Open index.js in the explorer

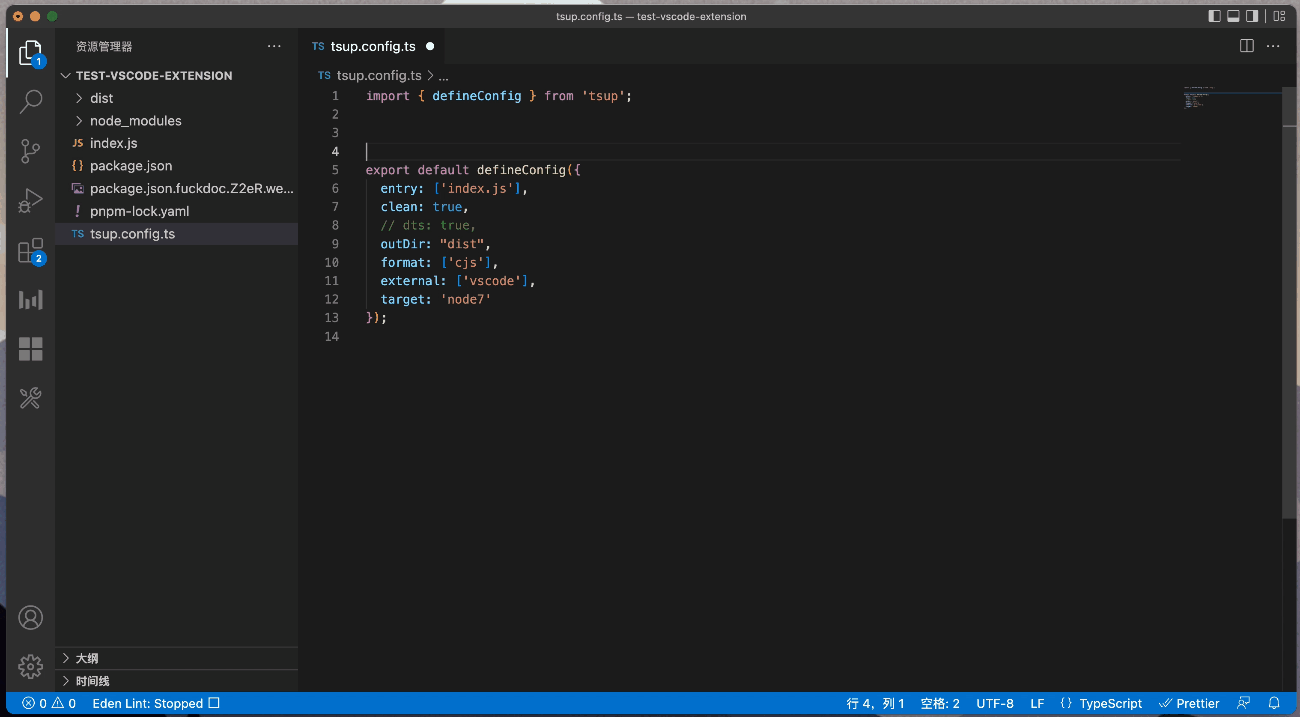pyautogui.click(x=176, y=143)
